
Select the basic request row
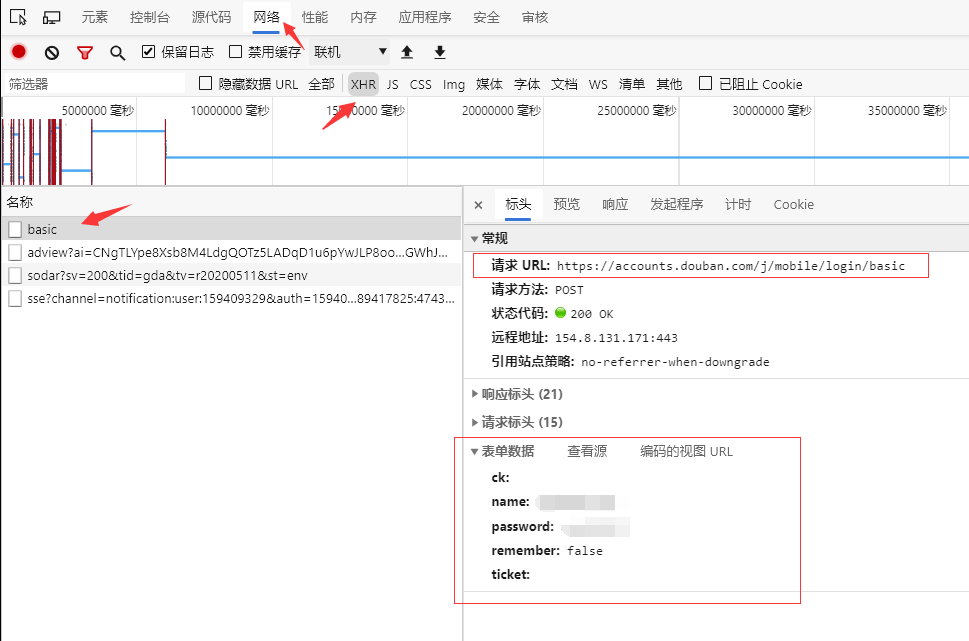(232, 229)
